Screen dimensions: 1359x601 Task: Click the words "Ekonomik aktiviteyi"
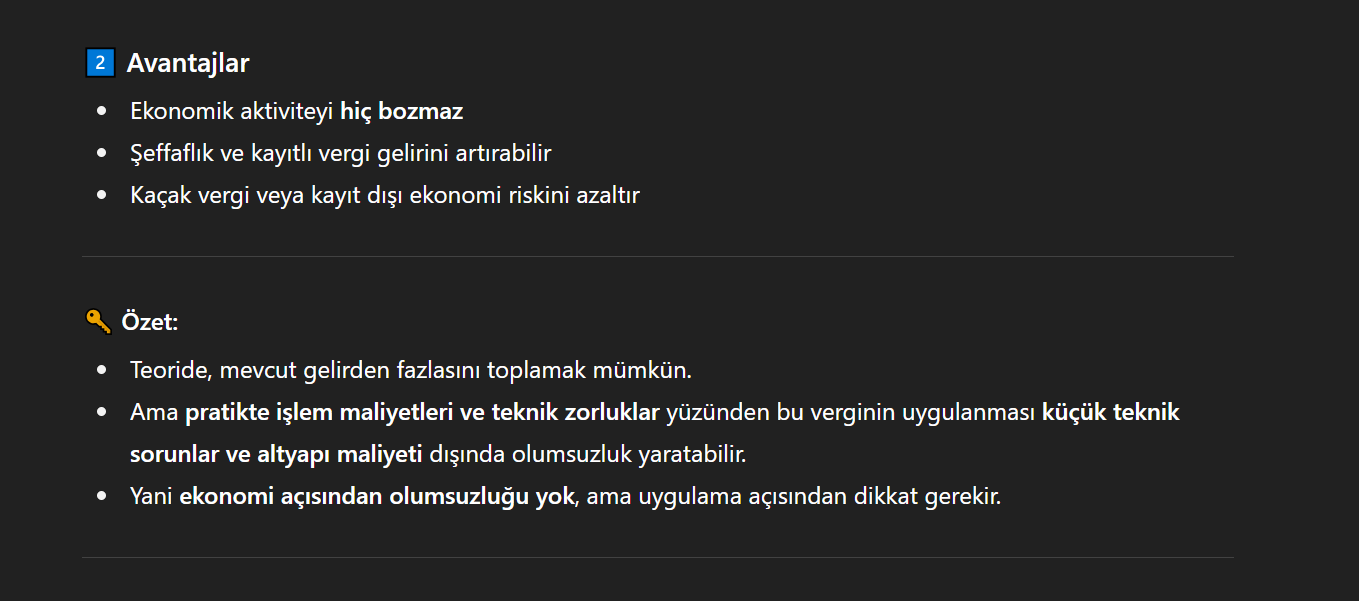tap(231, 111)
